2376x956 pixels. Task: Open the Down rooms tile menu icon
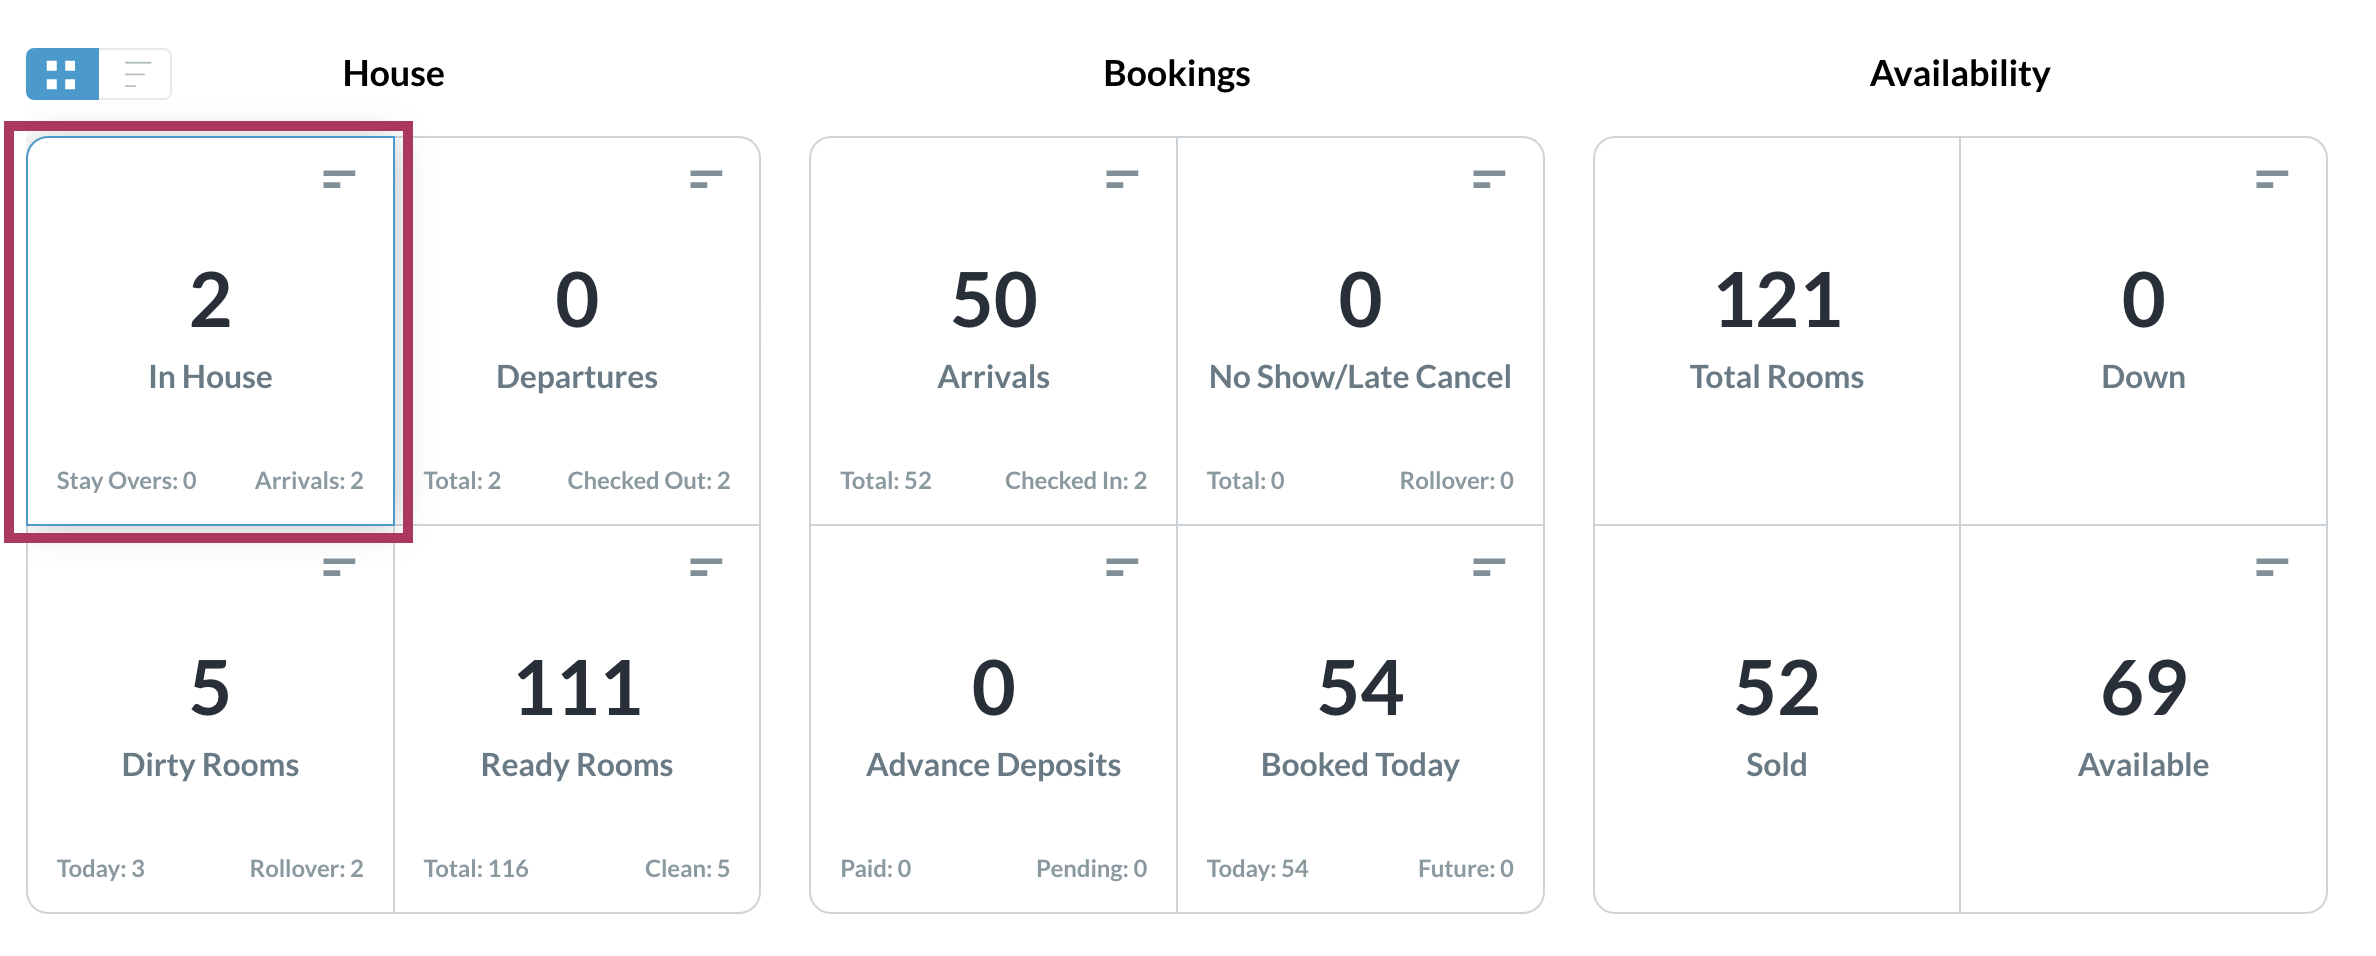[x=2272, y=179]
